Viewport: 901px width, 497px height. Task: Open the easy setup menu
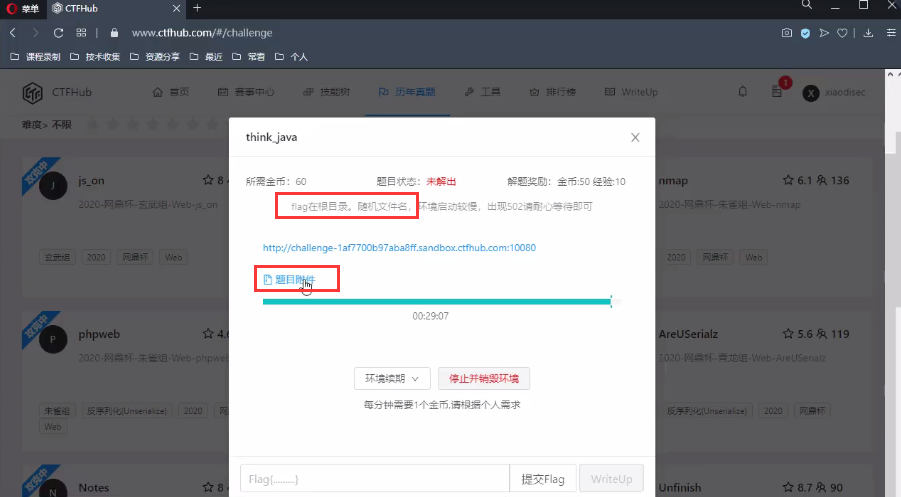891,33
